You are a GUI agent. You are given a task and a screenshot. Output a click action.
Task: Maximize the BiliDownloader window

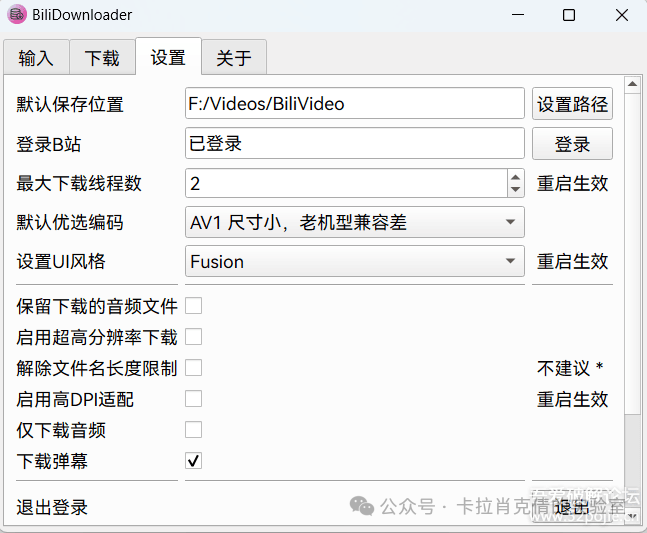(569, 15)
